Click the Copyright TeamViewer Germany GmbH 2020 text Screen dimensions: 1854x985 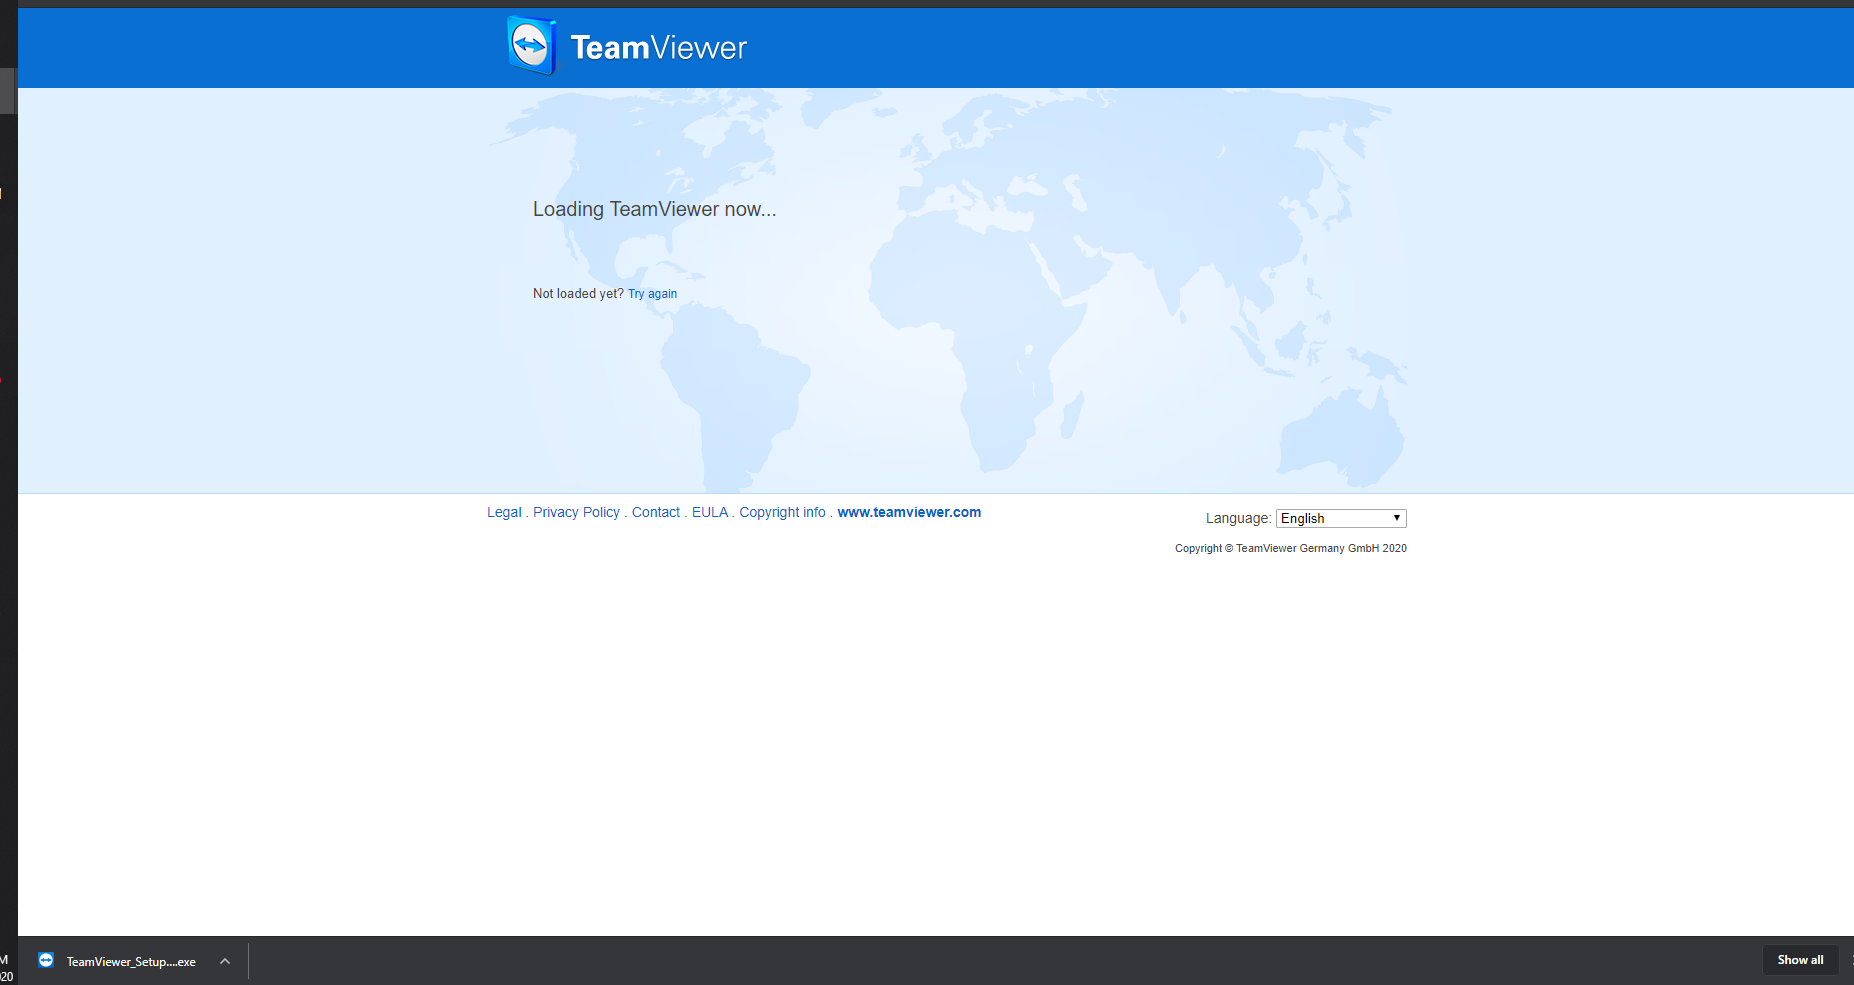pyautogui.click(x=1291, y=548)
